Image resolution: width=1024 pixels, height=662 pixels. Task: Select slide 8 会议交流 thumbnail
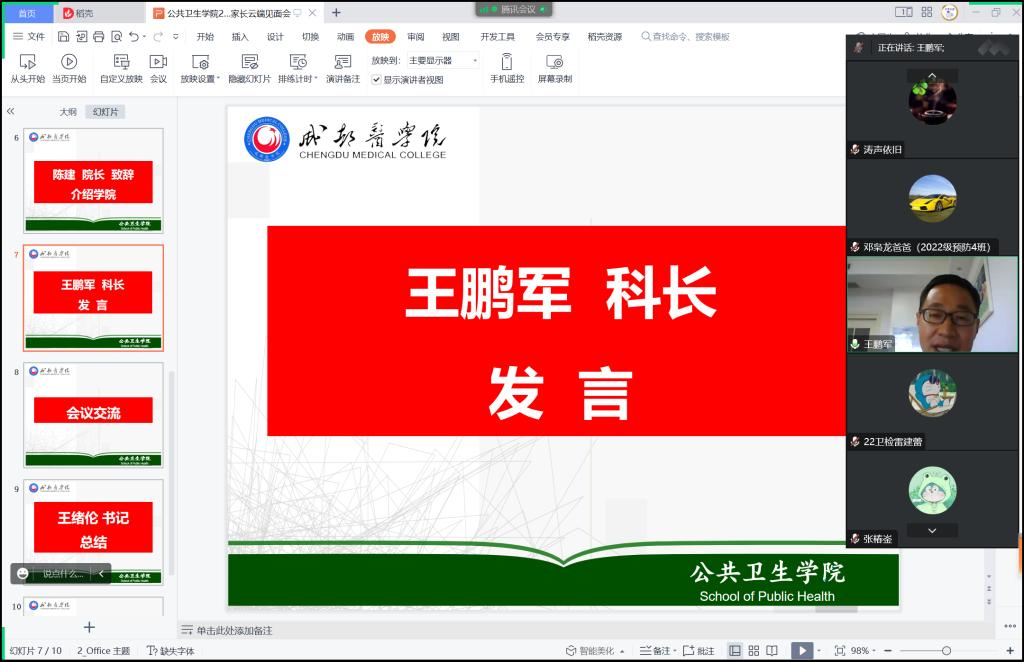pos(93,414)
